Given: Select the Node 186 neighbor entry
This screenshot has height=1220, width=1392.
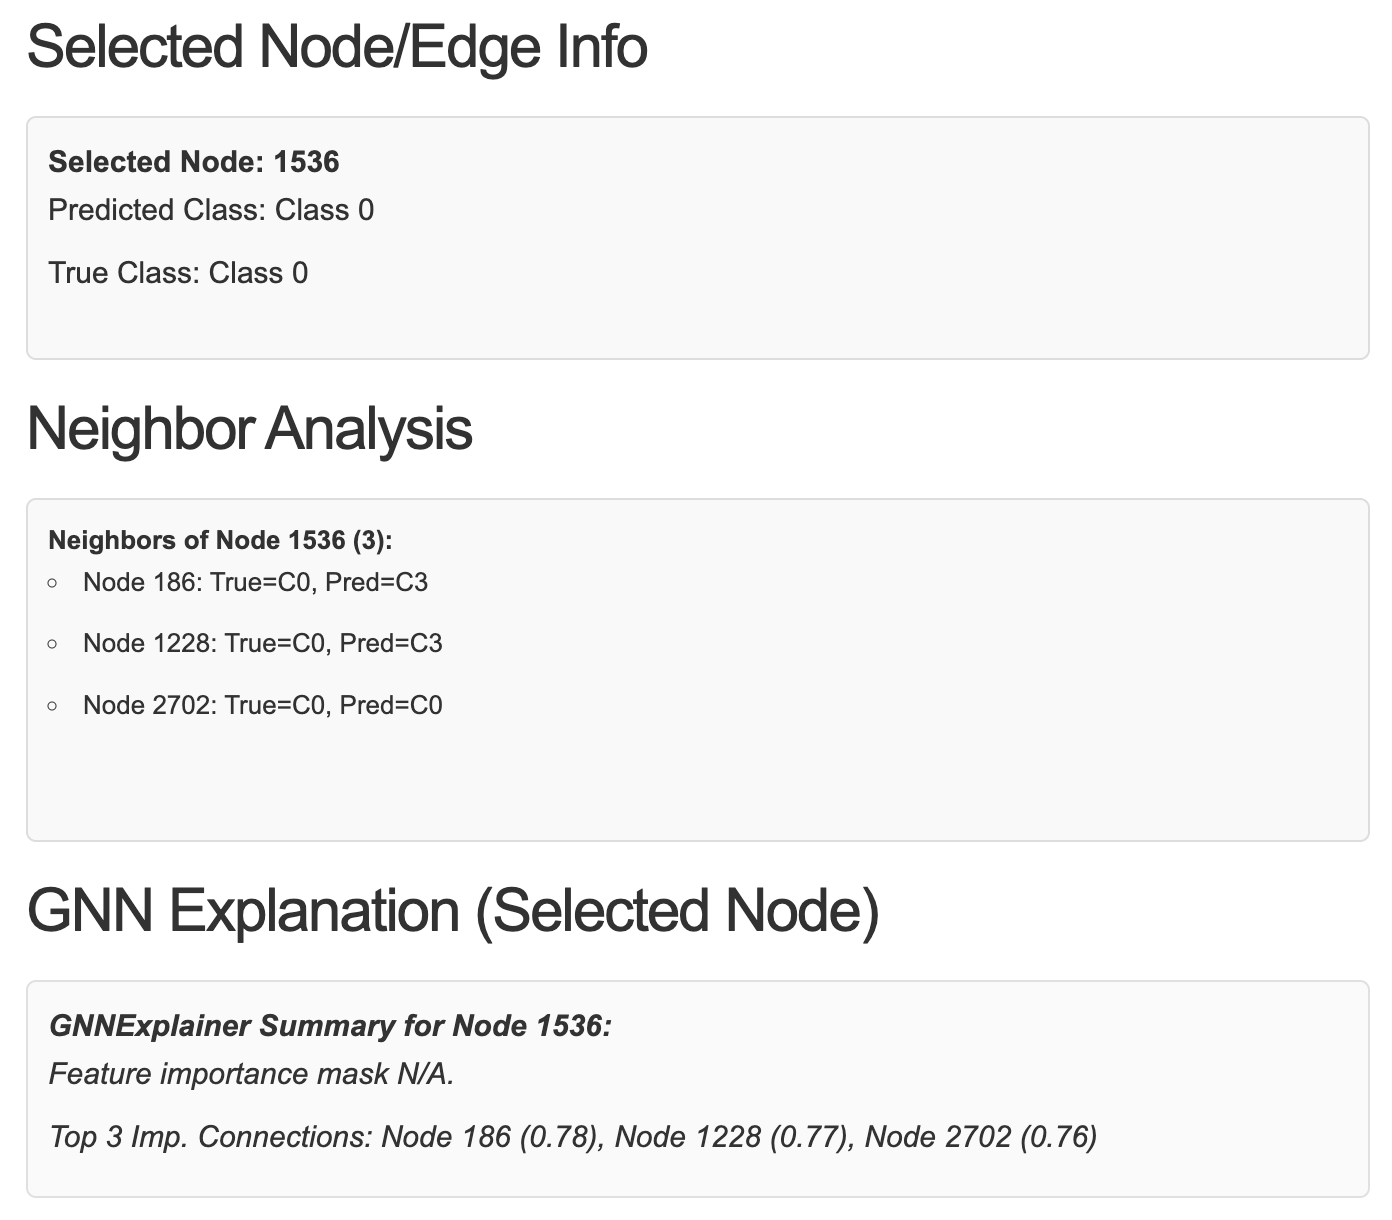Looking at the screenshot, I should point(255,582).
